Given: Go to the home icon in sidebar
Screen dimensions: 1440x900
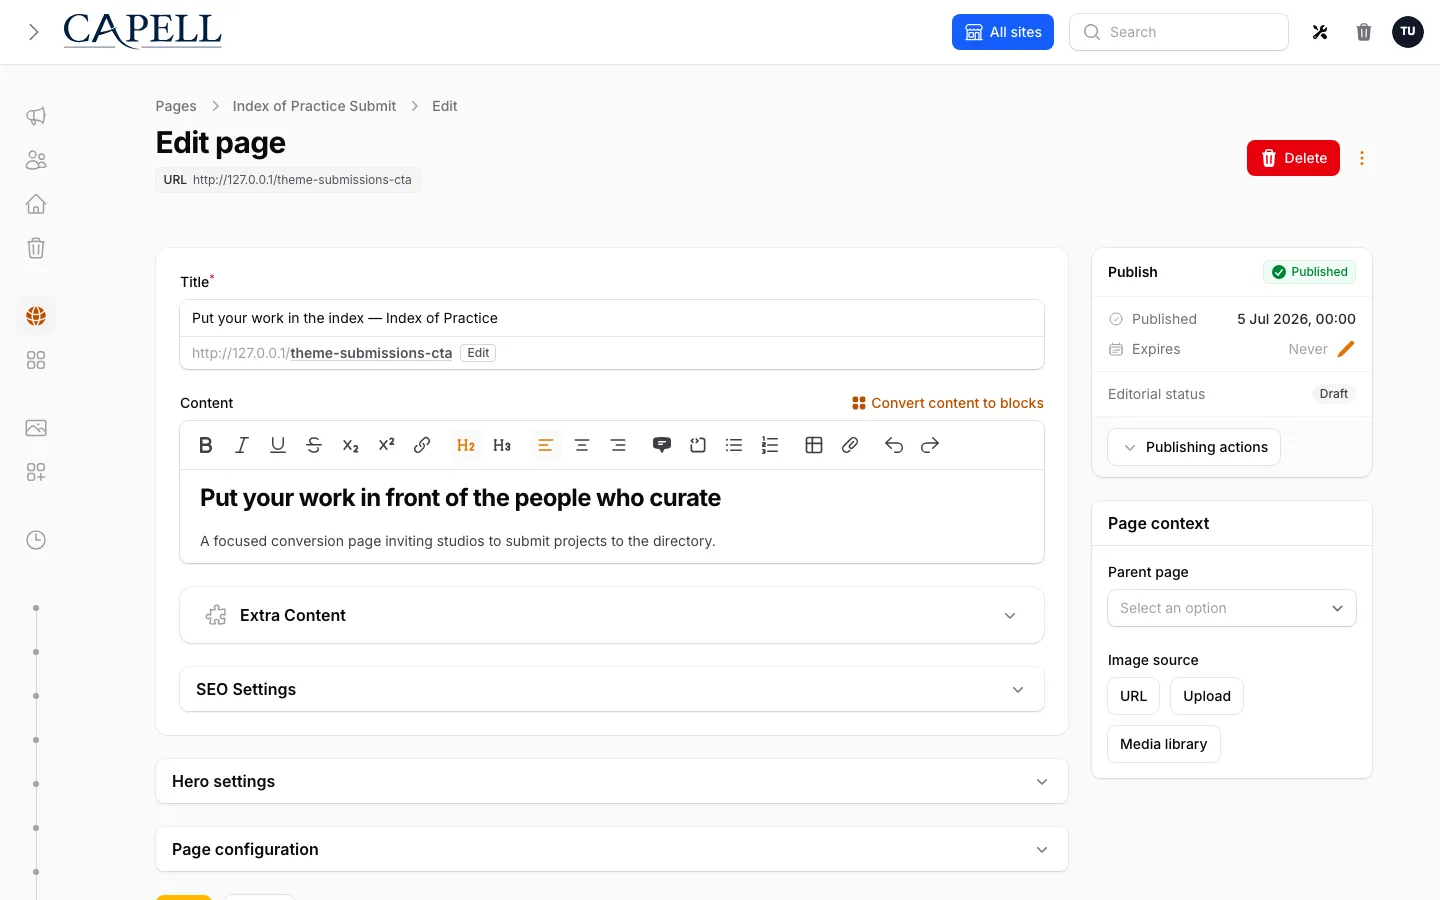Looking at the screenshot, I should pyautogui.click(x=36, y=204).
